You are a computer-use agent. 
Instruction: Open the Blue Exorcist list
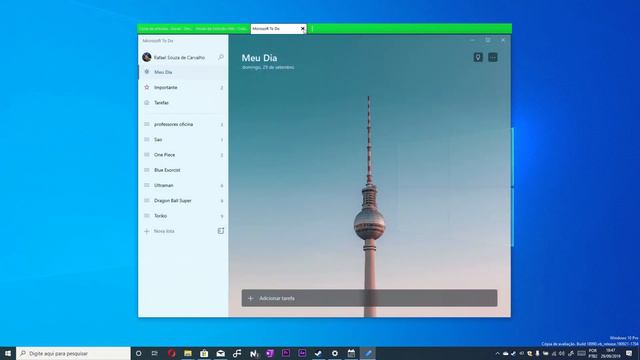(x=183, y=170)
